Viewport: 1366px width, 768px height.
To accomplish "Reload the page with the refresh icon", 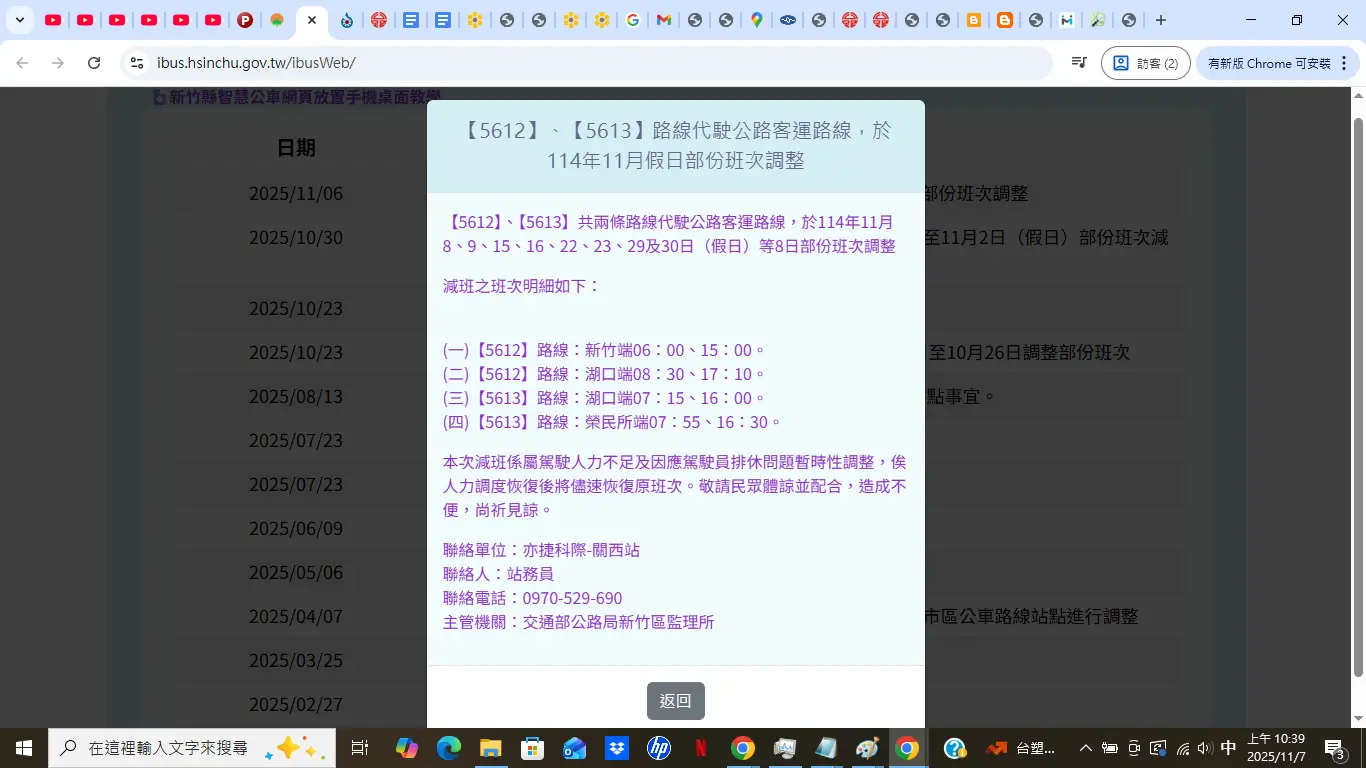I will tap(94, 63).
